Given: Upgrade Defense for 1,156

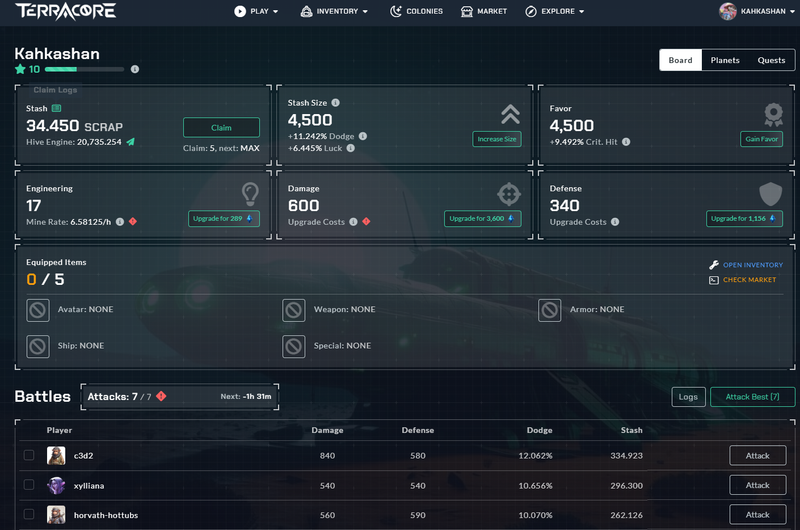Looking at the screenshot, I should tap(744, 218).
